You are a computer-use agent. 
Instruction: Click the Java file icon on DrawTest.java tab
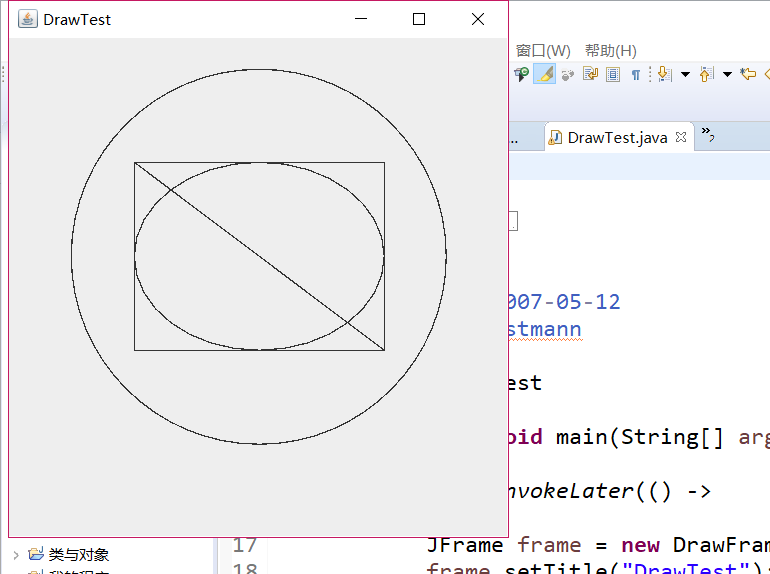point(555,137)
